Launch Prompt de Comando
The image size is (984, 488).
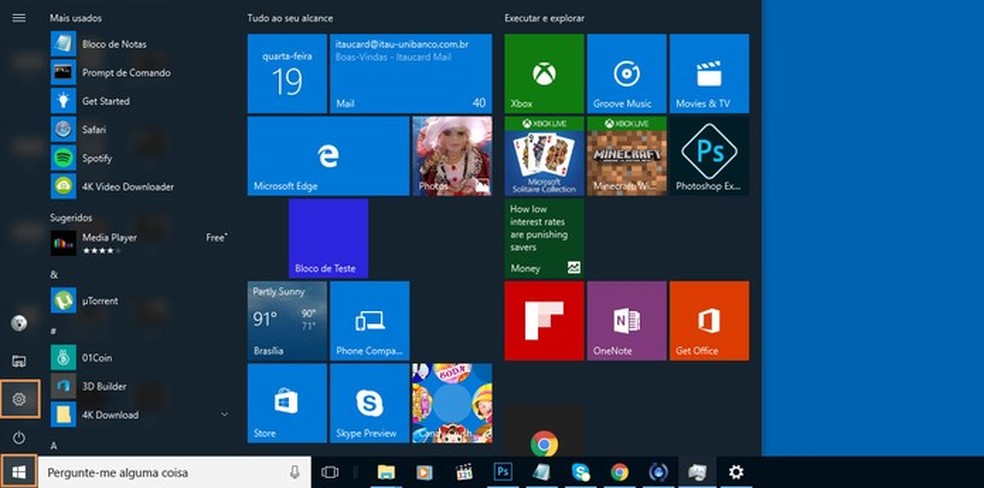pos(139,73)
